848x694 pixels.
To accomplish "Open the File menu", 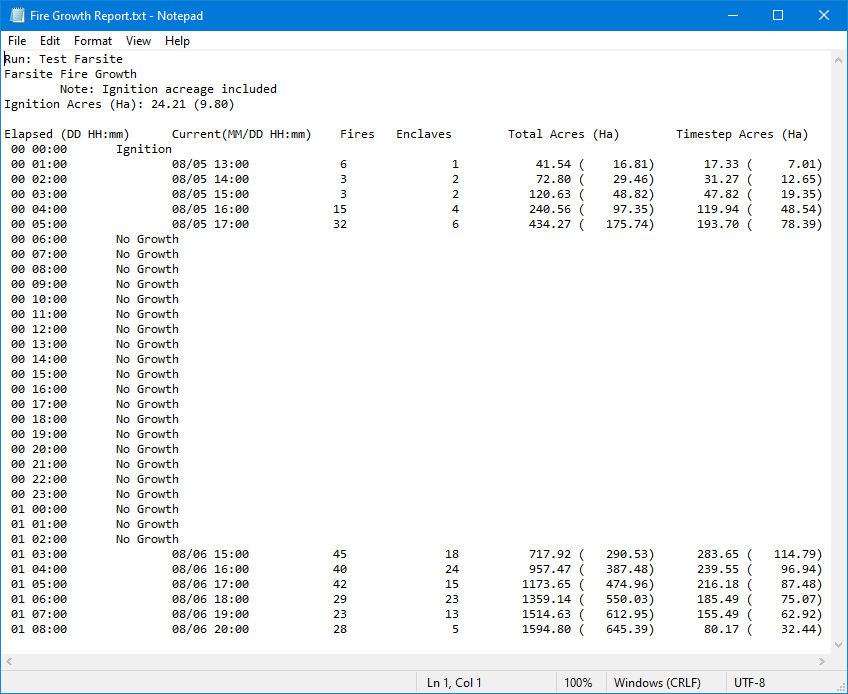I will (17, 41).
